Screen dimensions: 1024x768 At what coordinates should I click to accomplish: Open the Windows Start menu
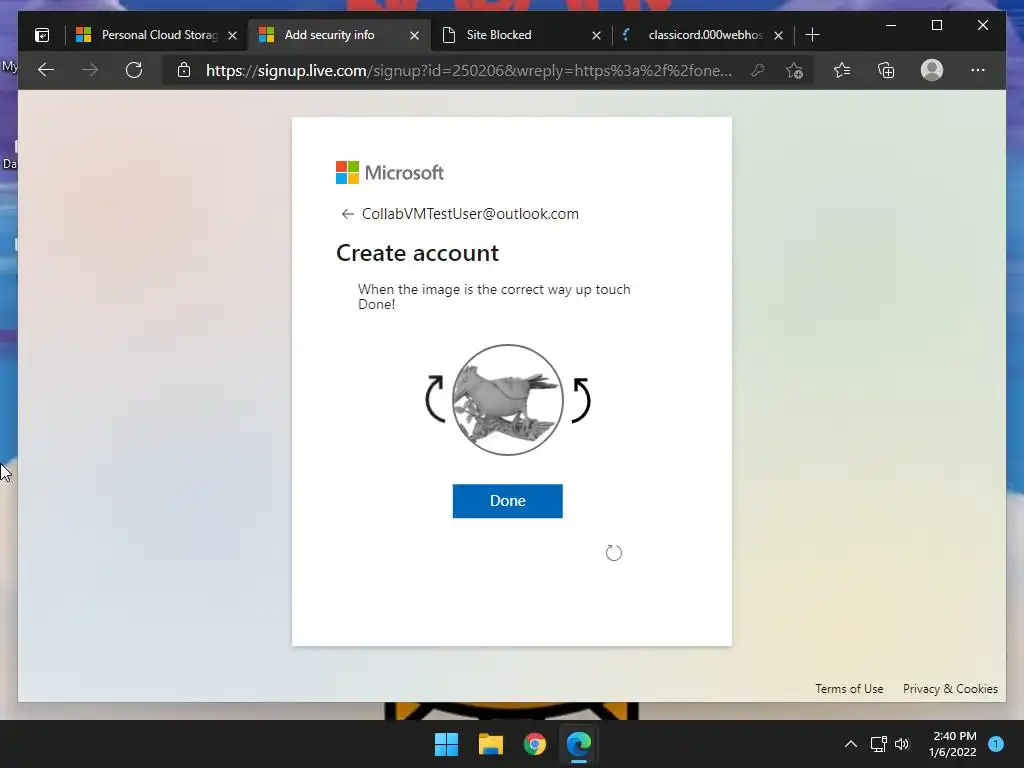tap(447, 744)
